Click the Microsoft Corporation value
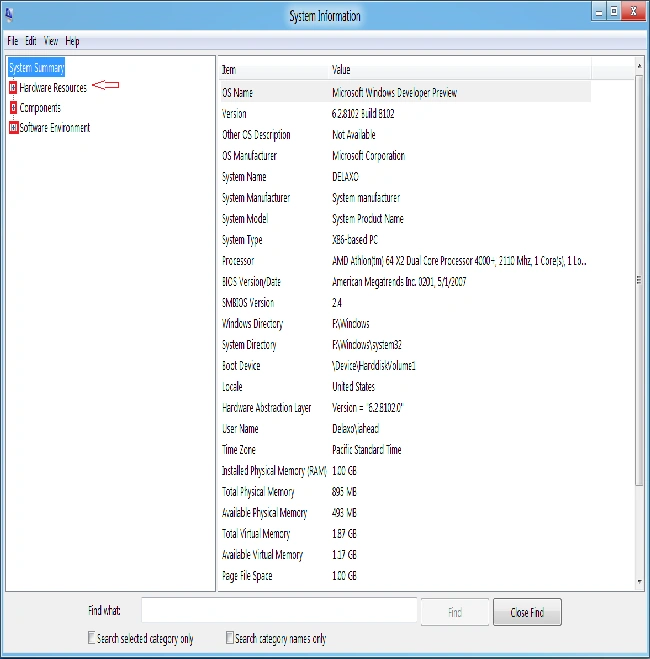Image resolution: width=650 pixels, height=659 pixels. [368, 156]
